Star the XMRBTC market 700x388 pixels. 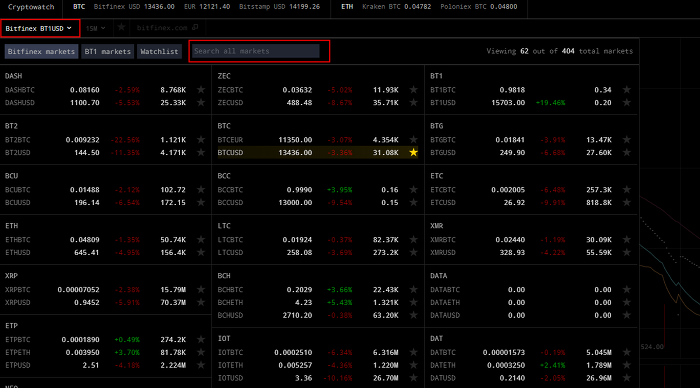(627, 240)
